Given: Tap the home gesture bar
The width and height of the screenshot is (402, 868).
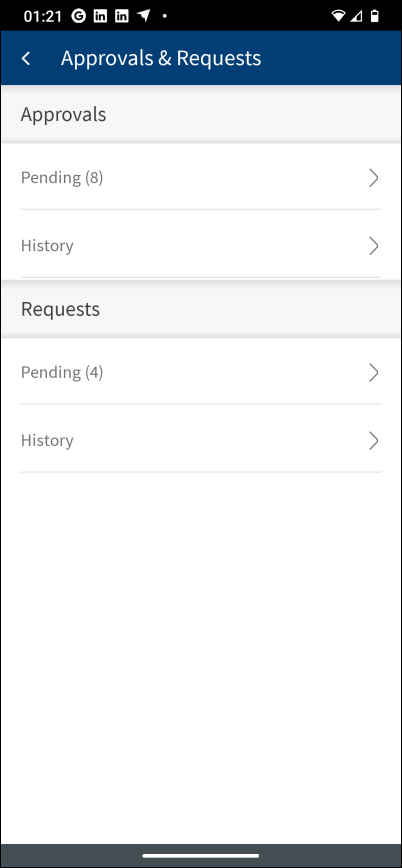Looking at the screenshot, I should coord(201,856).
